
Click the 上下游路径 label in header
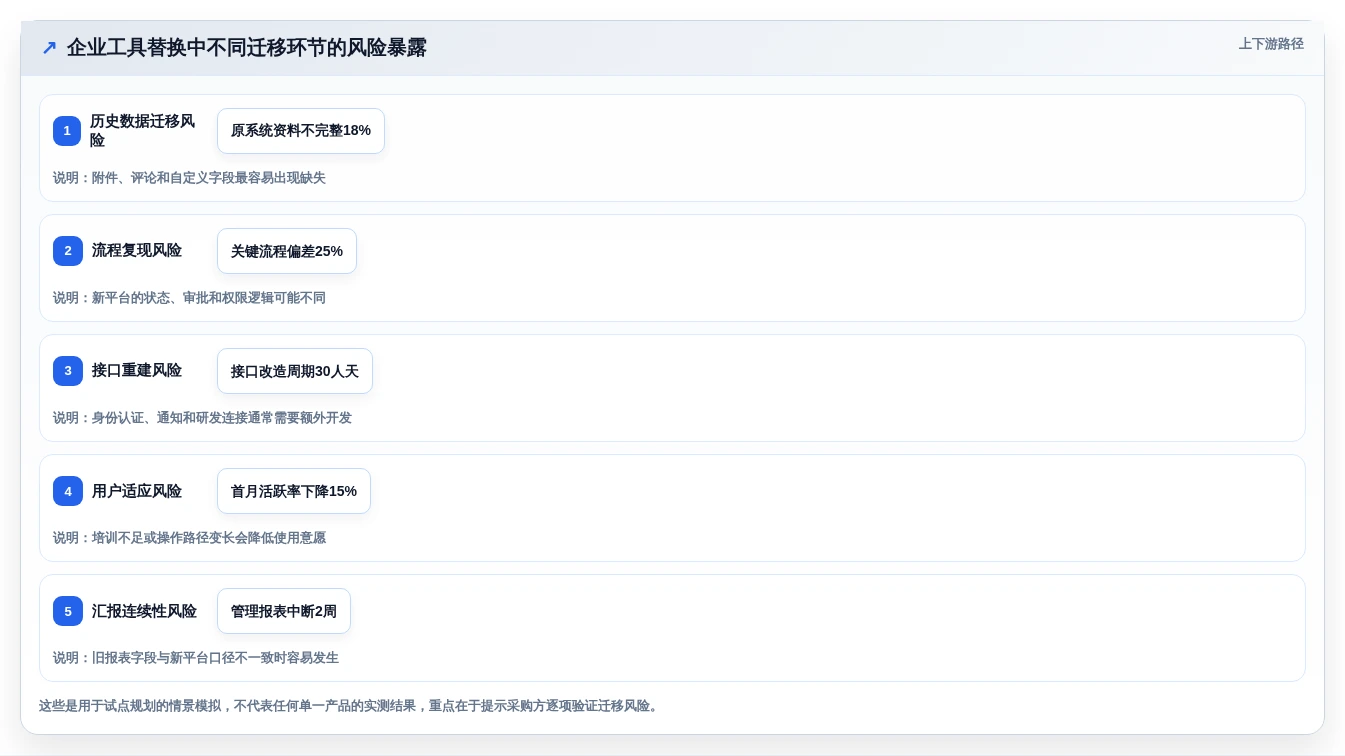click(1271, 44)
